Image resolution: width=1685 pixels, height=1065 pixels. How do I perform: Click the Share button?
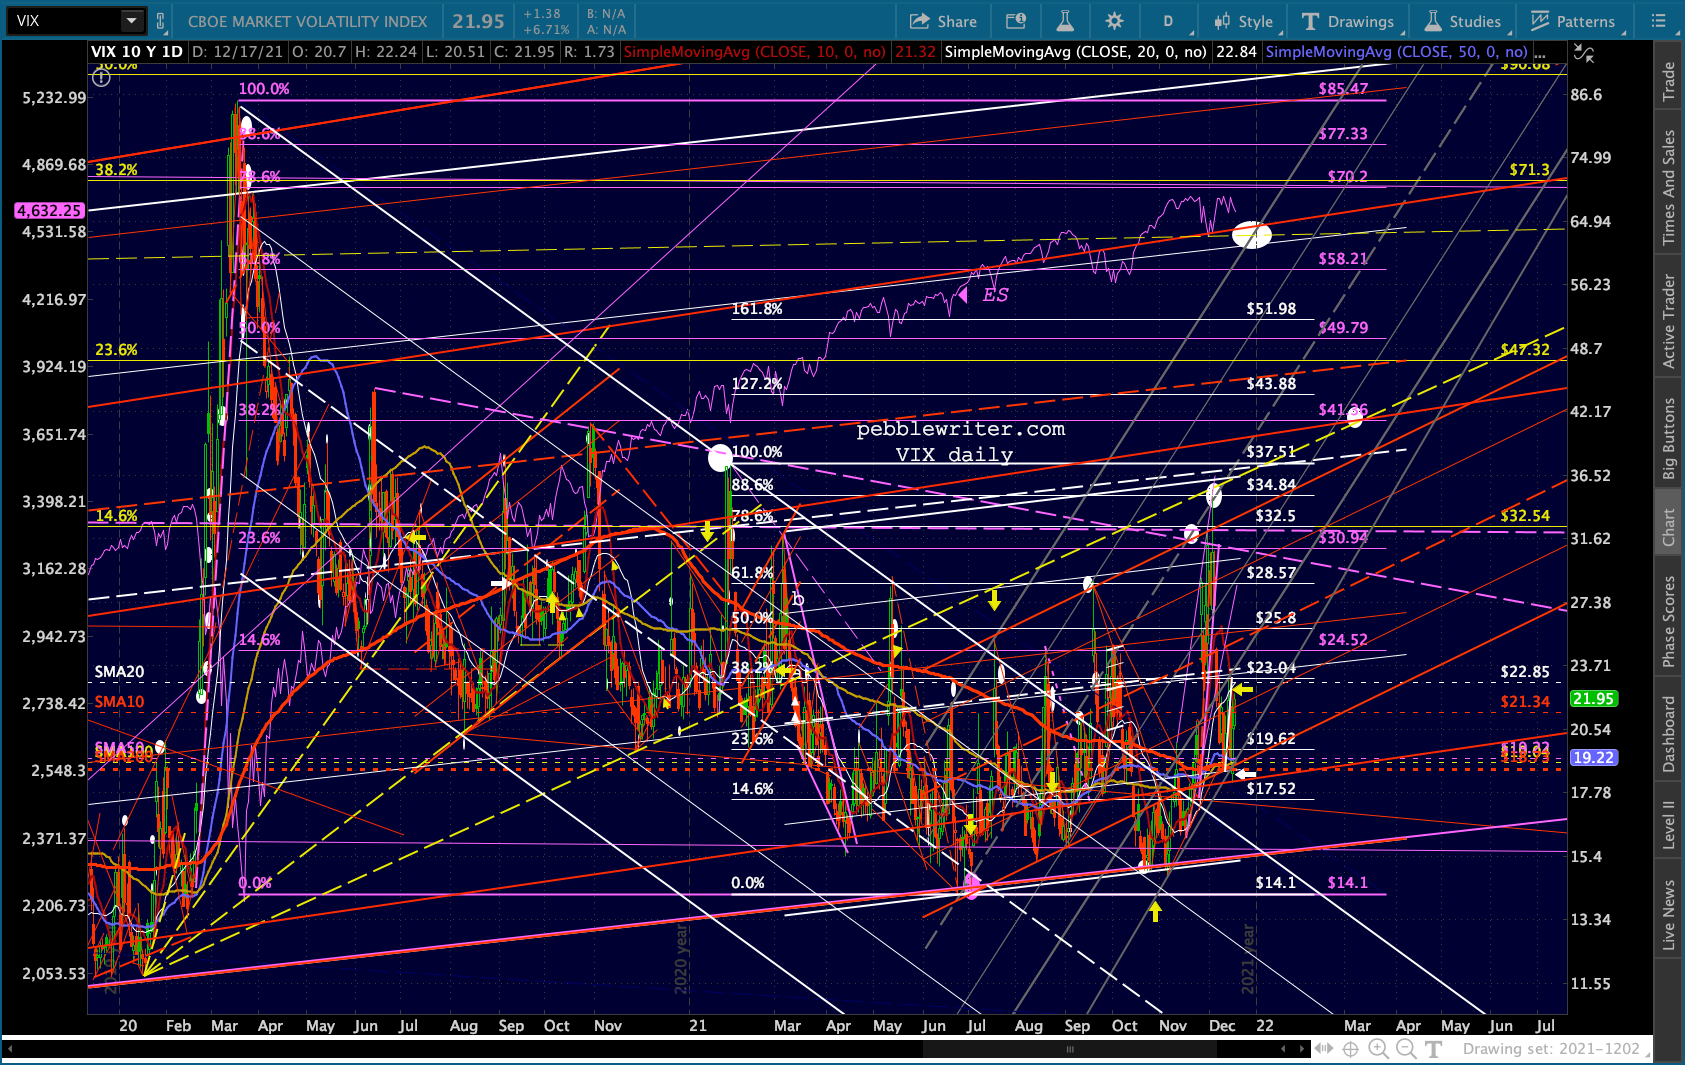click(x=943, y=21)
